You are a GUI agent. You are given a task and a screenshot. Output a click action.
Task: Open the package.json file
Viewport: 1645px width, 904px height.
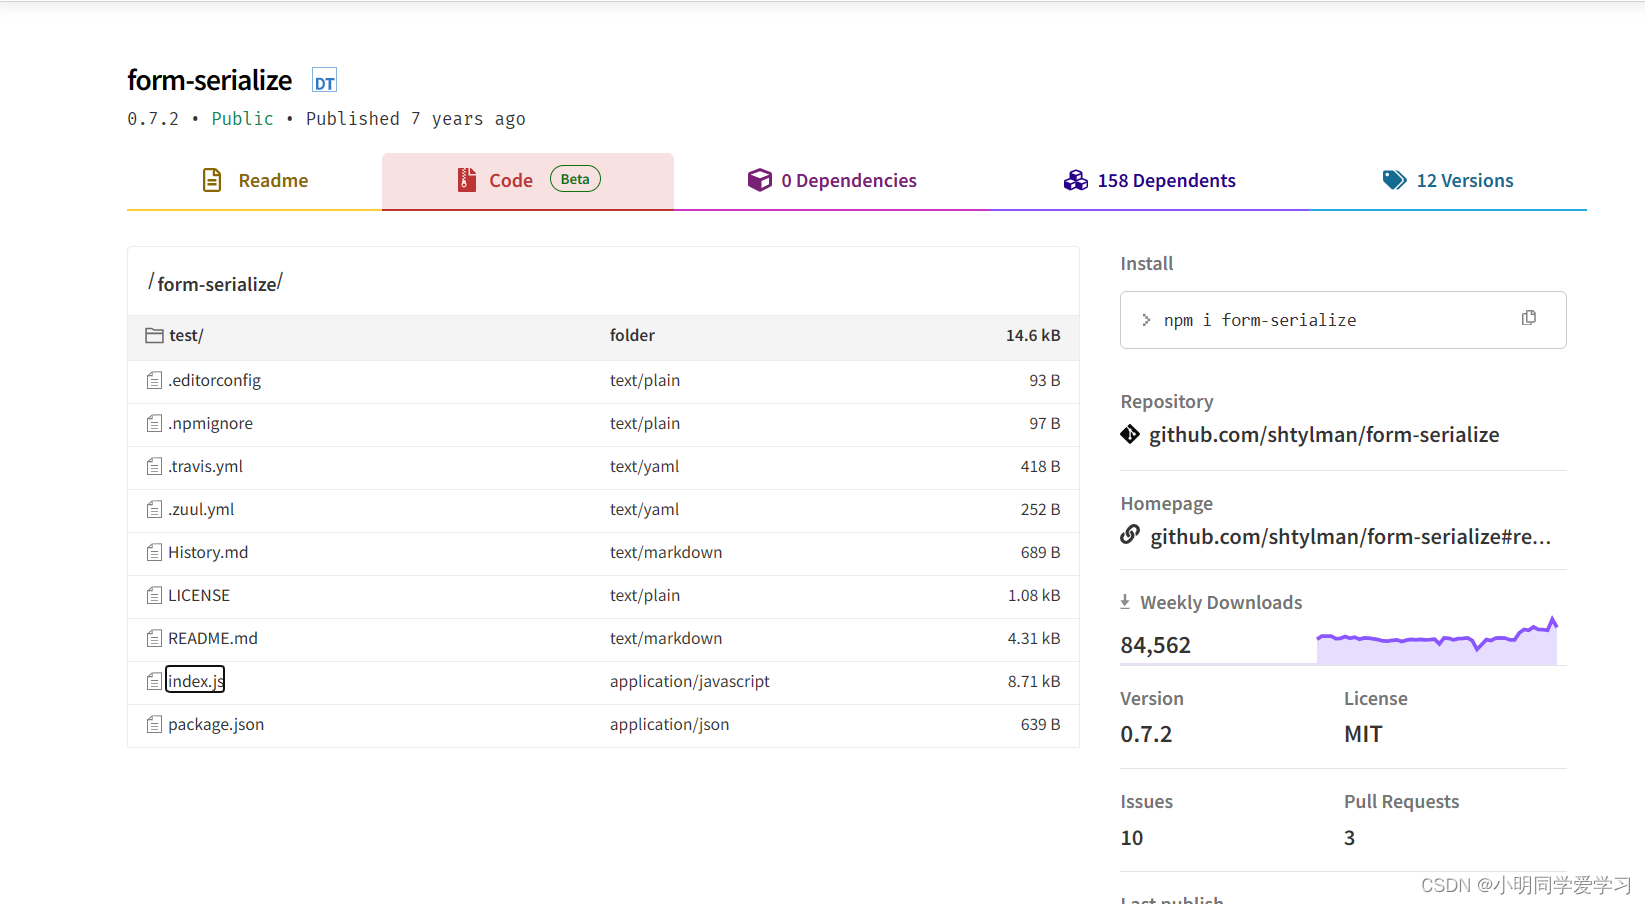click(216, 725)
